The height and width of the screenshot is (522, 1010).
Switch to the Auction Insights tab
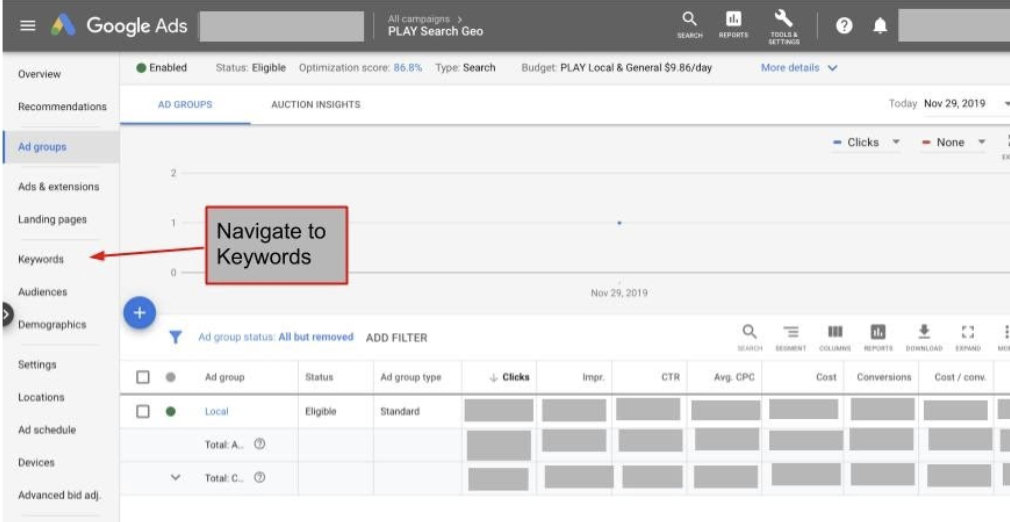[316, 104]
